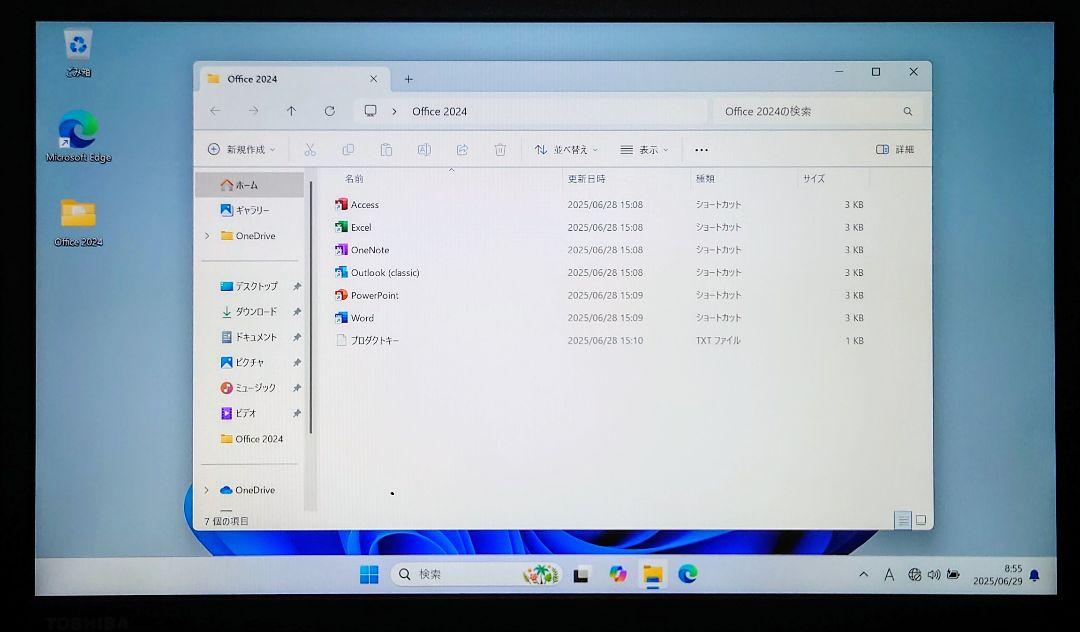1080x632 pixels.
Task: Click File Explorer icon on taskbar
Action: click(x=653, y=574)
